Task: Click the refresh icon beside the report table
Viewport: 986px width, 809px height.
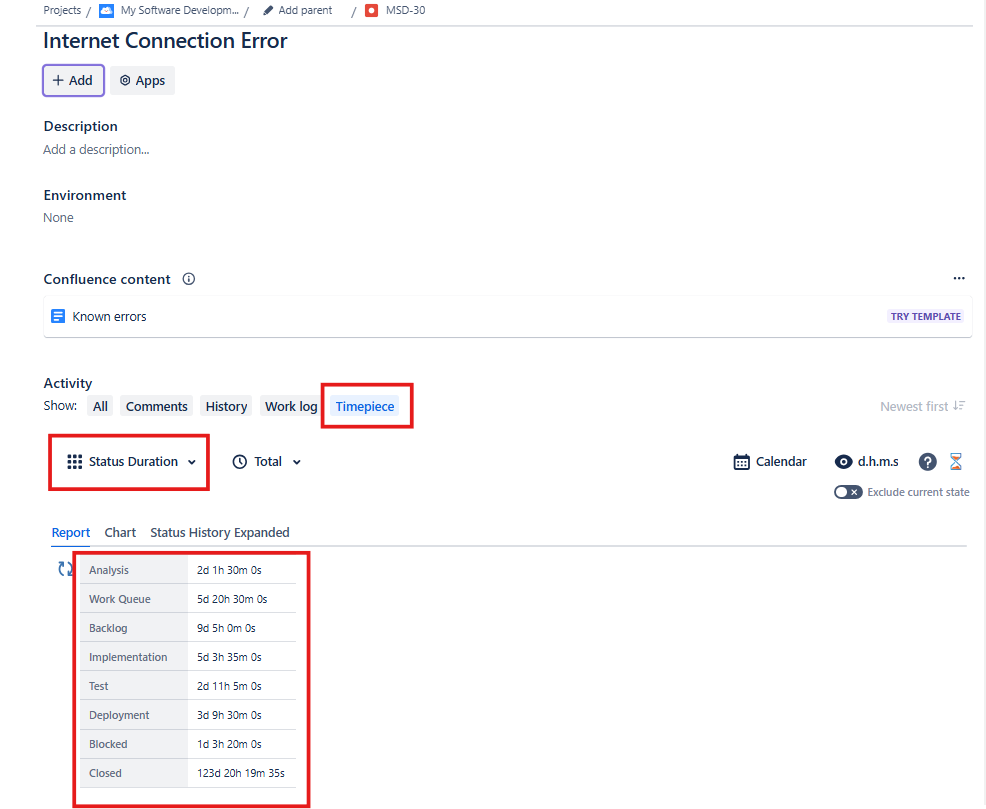Action: (64, 568)
